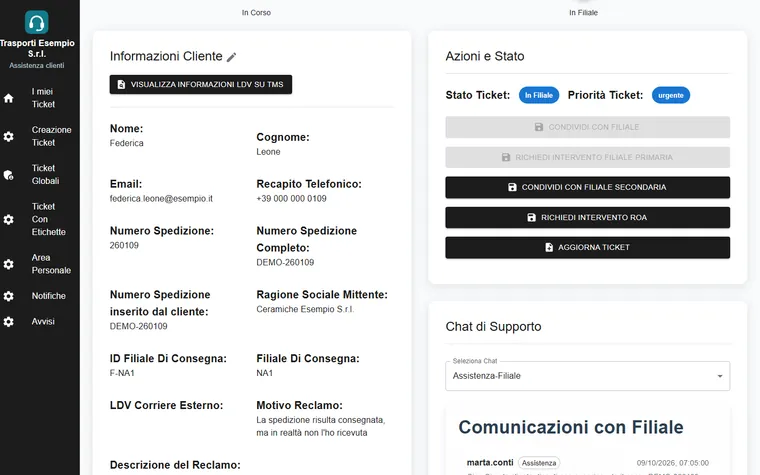This screenshot has height=475, width=760.
Task: Click gear icon next to Creazione Ticket
Action: coord(8,137)
